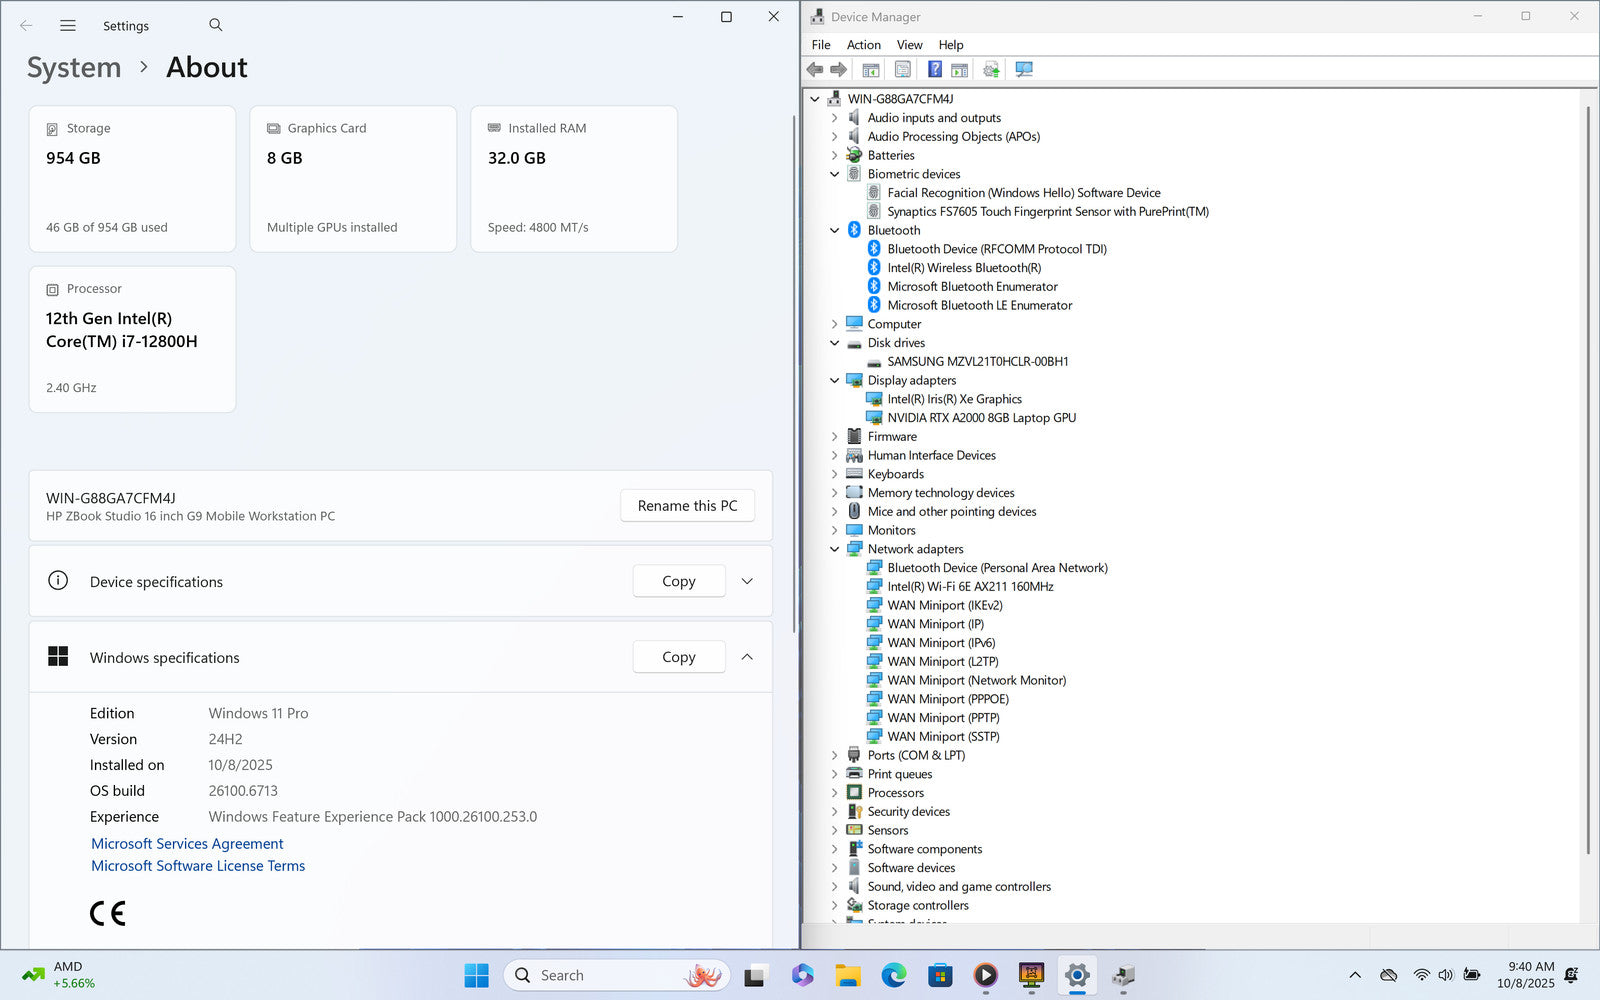Collapse the Windows specifications section
The height and width of the screenshot is (1000, 1600).
tap(747, 657)
